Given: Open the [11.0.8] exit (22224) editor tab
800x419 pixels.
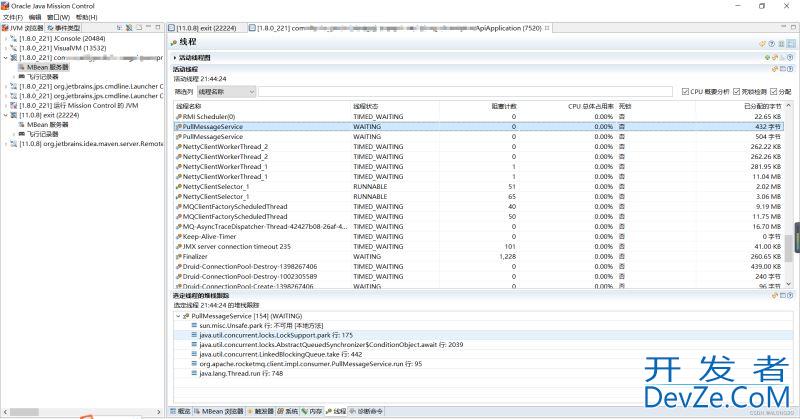Looking at the screenshot, I should pyautogui.click(x=203, y=28).
